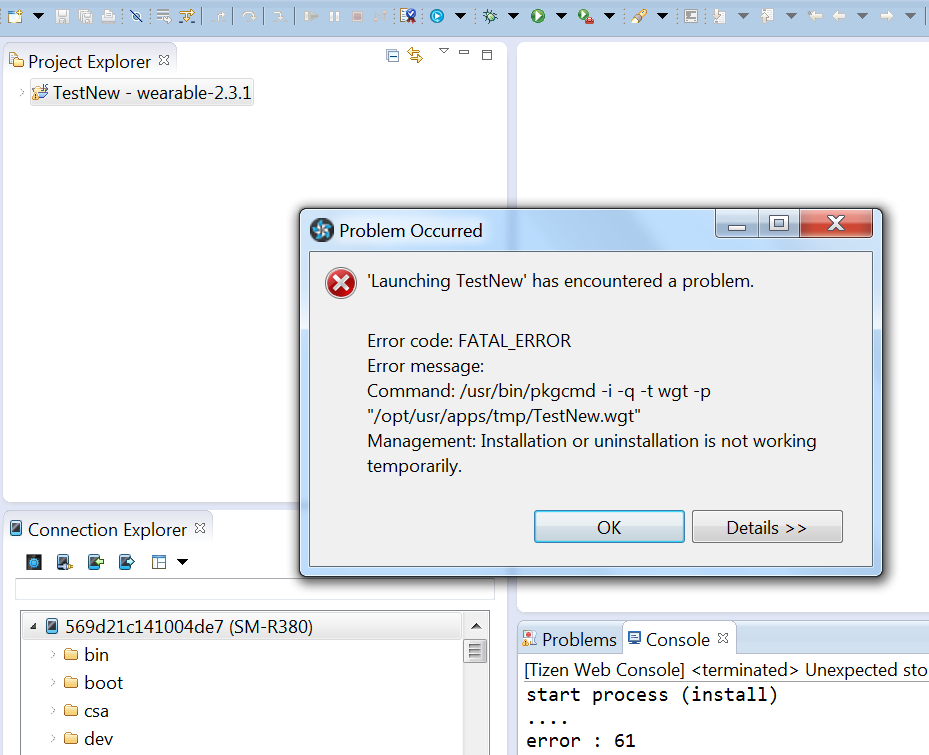Click the Emulator Manager icon in Connection Explorer
Screen dimensions: 929x755
(x=34, y=562)
